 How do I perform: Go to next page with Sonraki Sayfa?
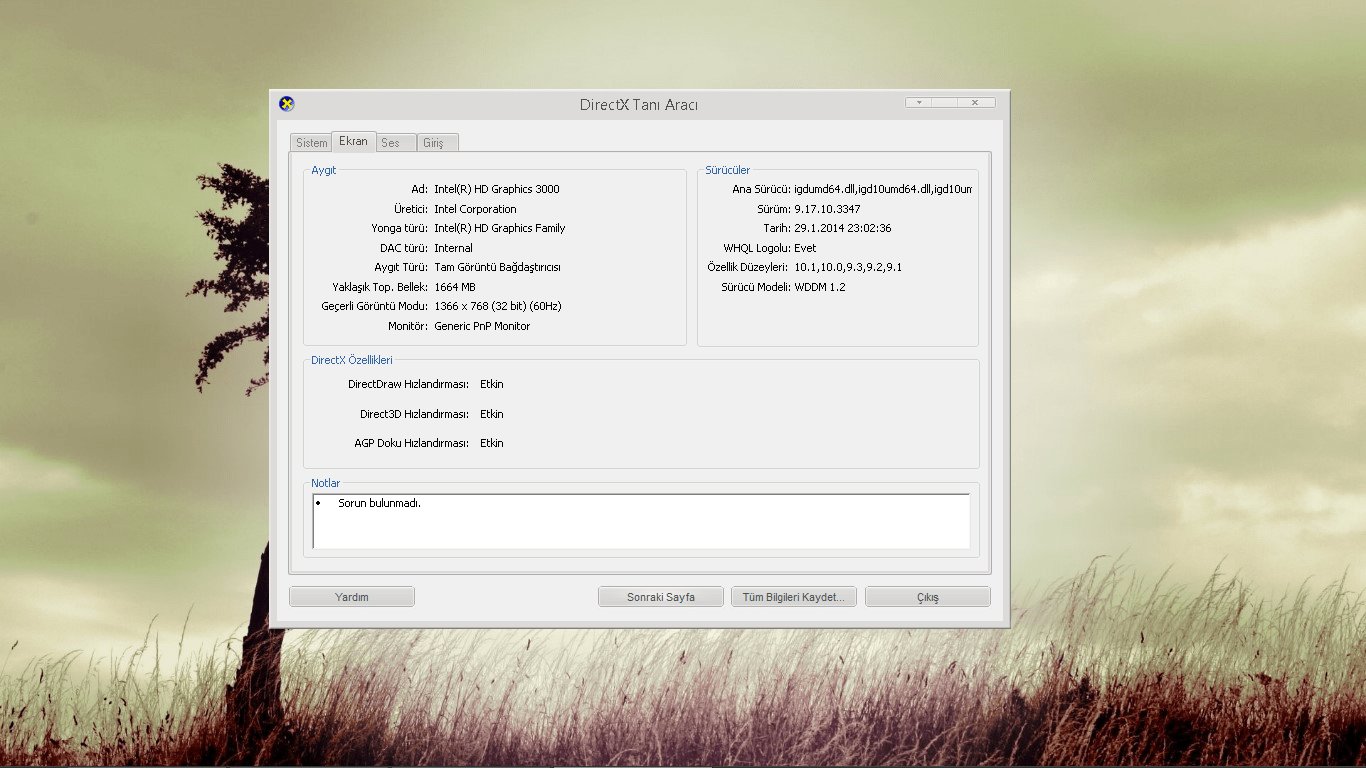[661, 597]
